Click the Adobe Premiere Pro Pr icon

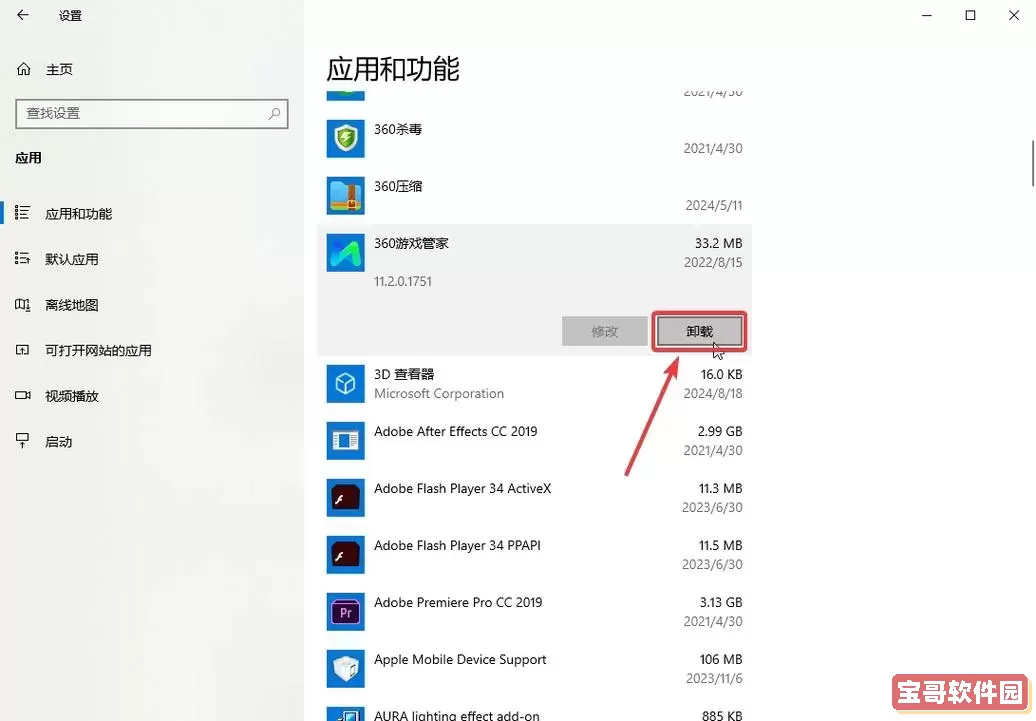346,612
